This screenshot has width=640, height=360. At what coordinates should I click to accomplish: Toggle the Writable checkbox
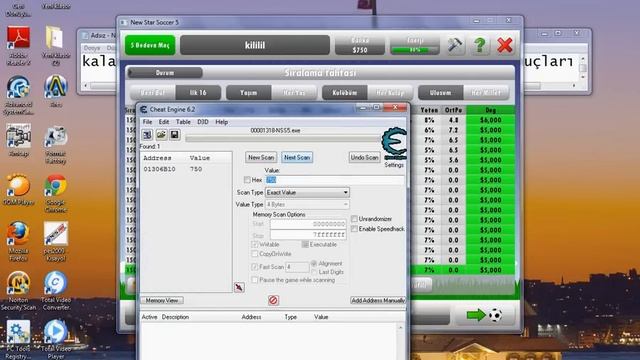255,244
